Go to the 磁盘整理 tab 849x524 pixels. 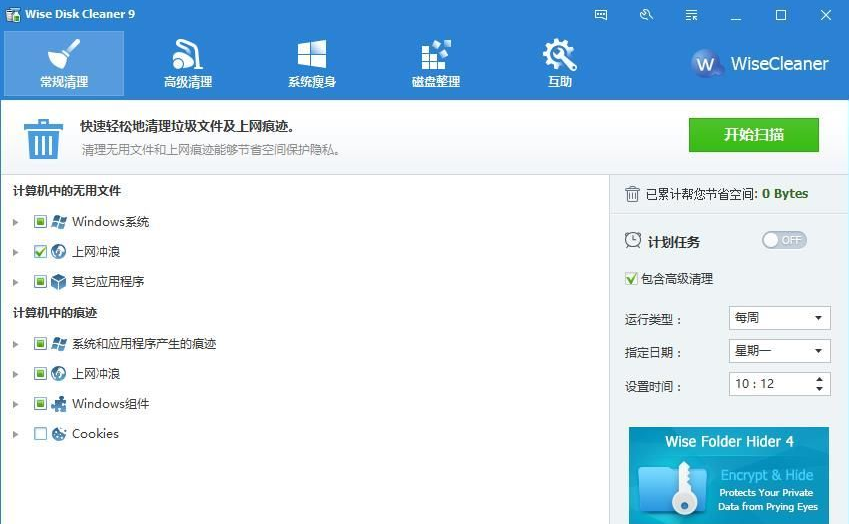[436, 63]
